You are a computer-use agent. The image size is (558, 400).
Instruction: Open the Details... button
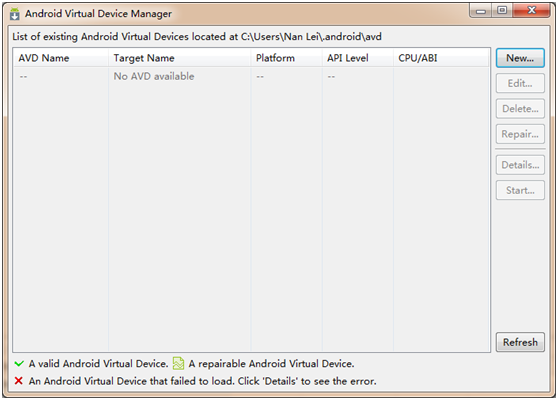coord(520,165)
